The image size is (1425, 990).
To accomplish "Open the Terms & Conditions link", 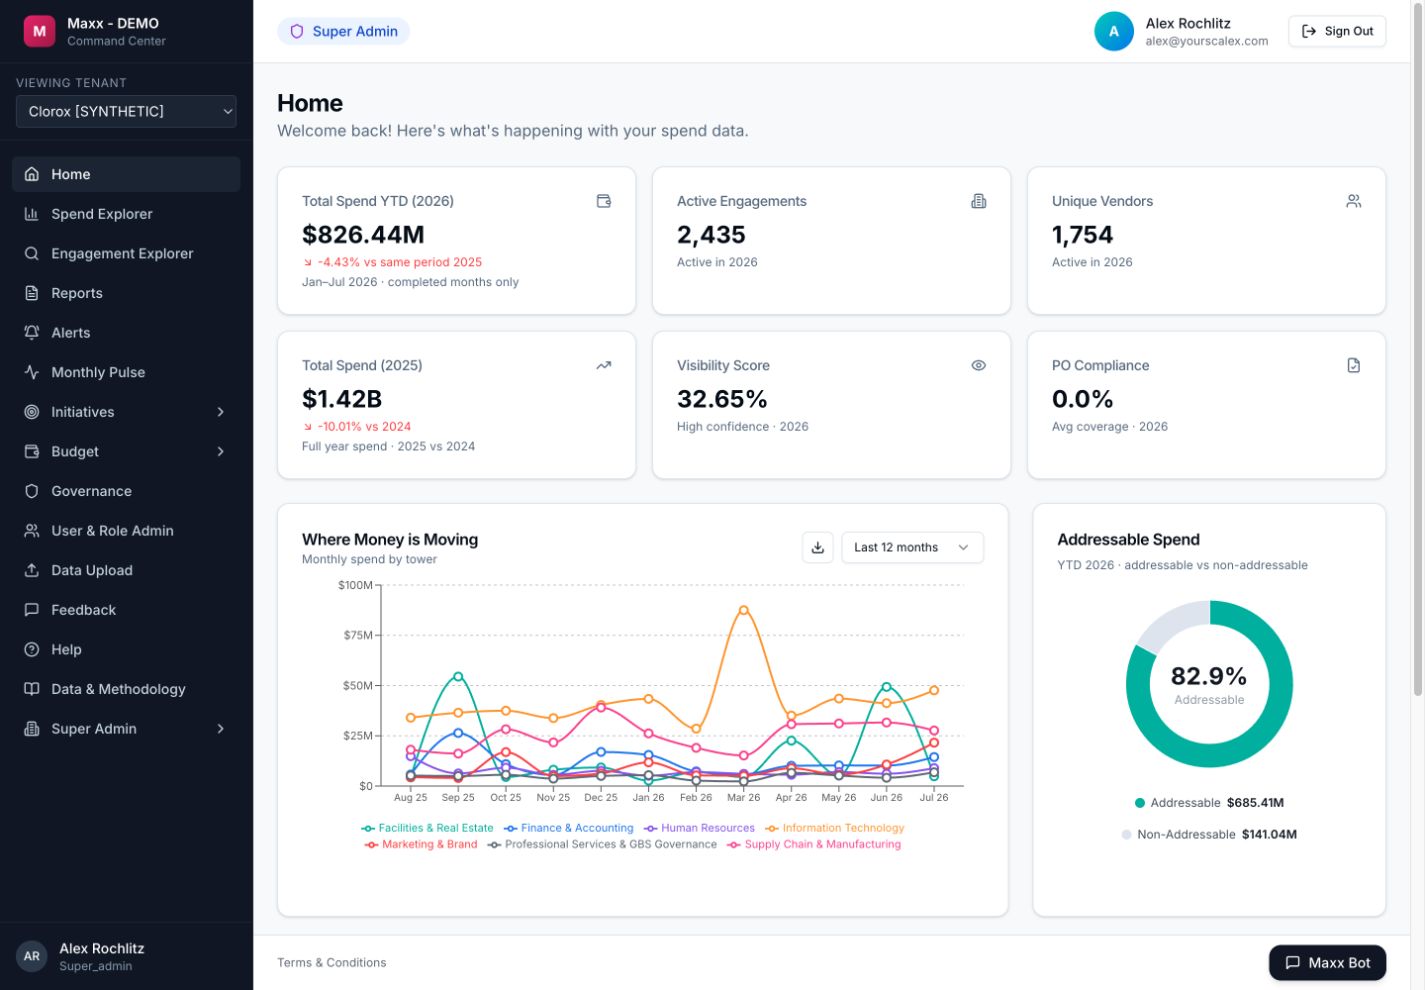I will click(x=332, y=962).
